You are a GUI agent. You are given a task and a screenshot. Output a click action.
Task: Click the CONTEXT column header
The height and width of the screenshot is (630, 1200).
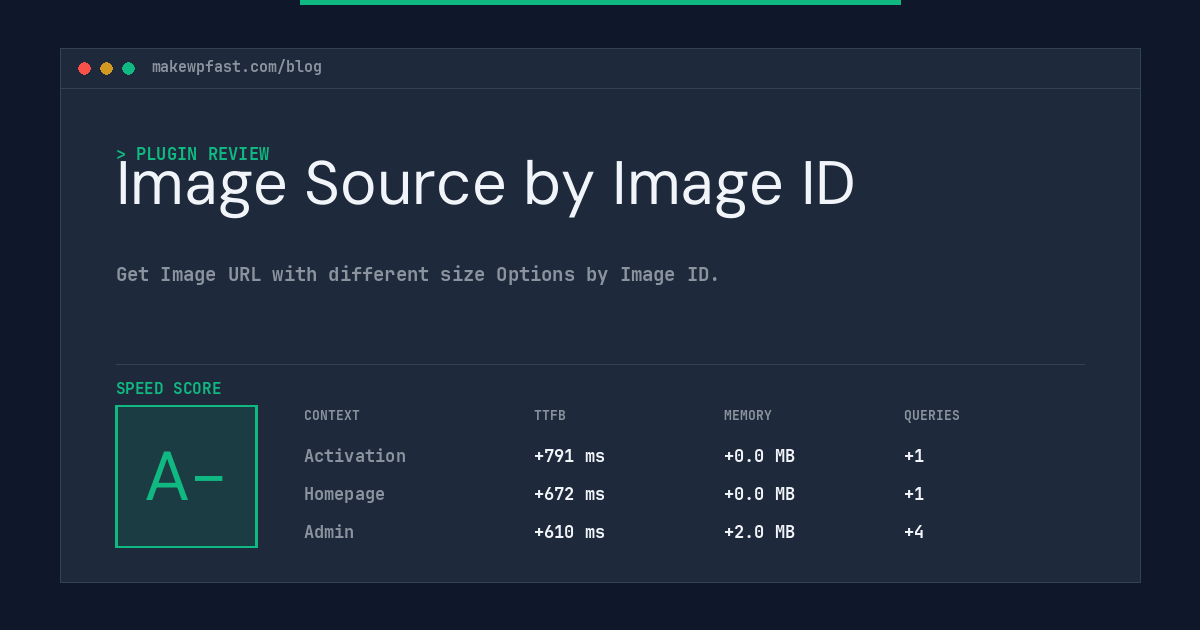pos(332,416)
